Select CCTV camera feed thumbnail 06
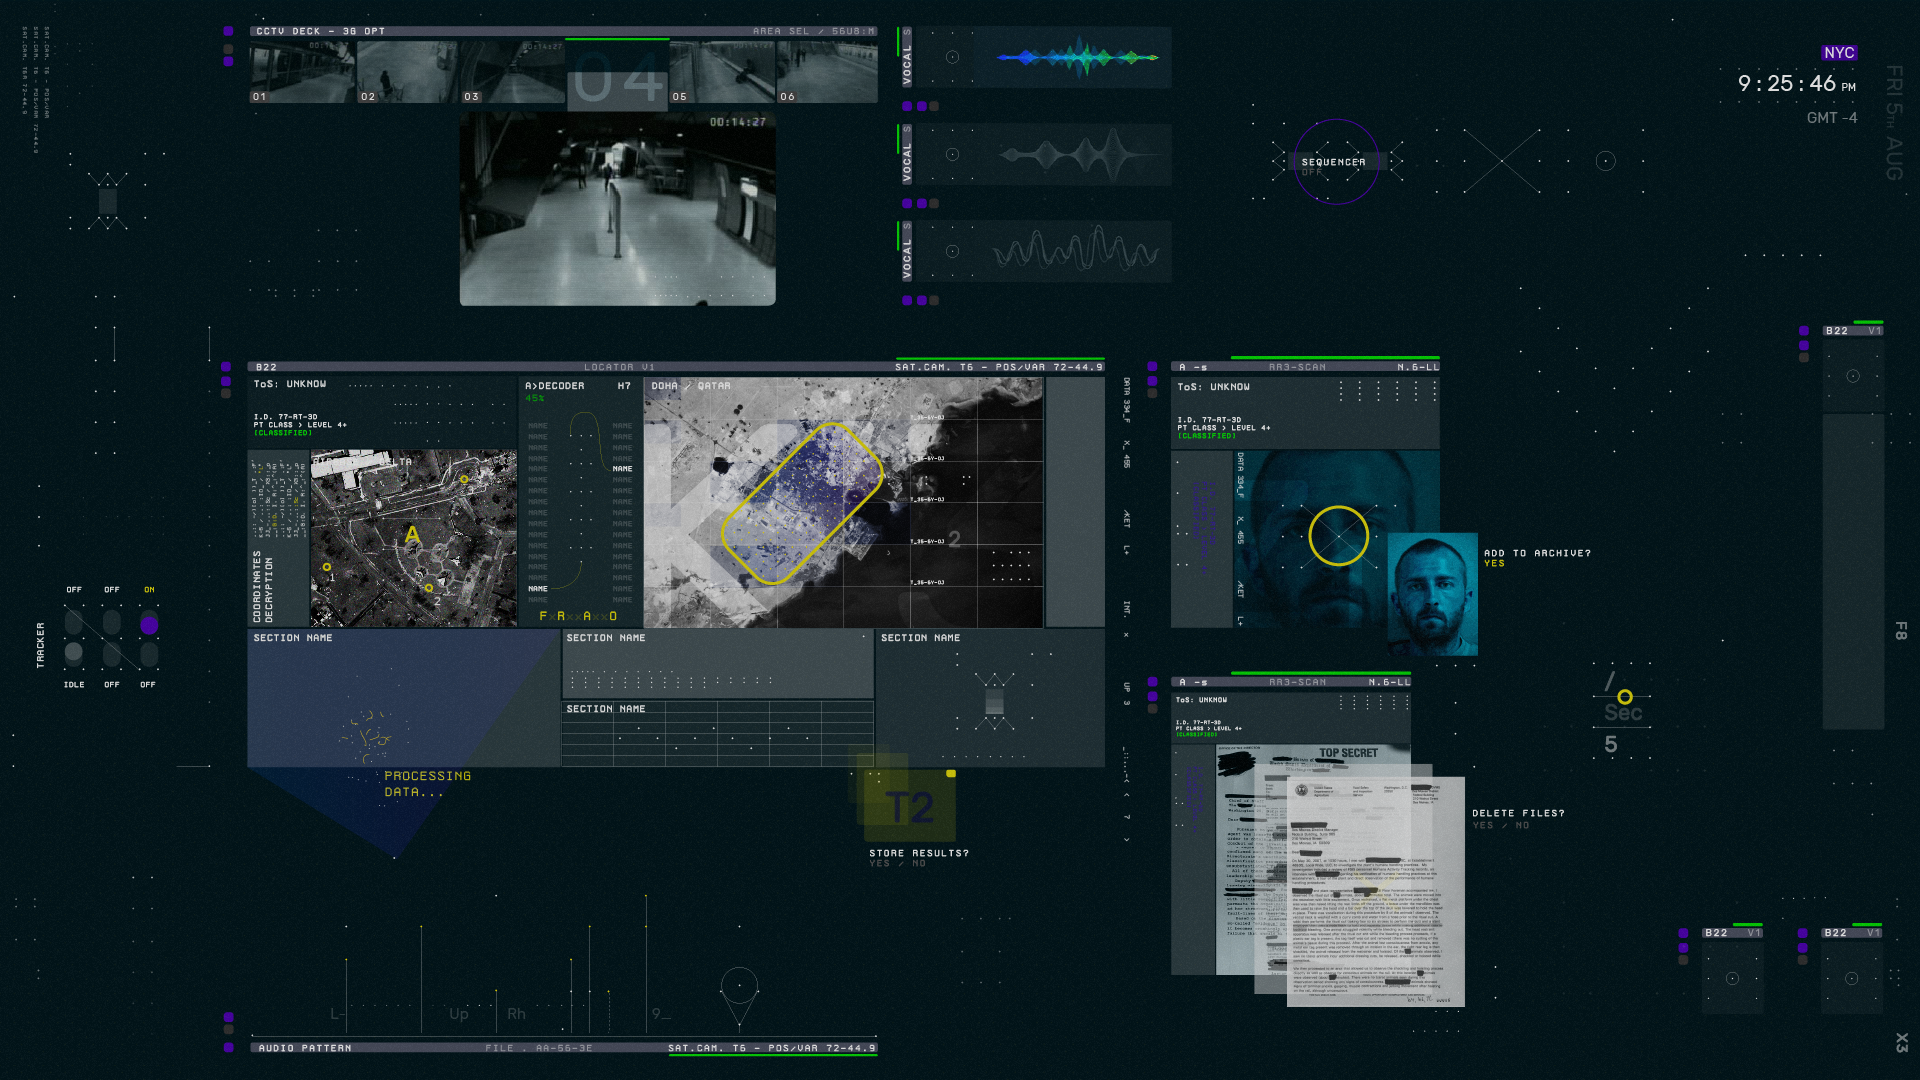 point(827,72)
